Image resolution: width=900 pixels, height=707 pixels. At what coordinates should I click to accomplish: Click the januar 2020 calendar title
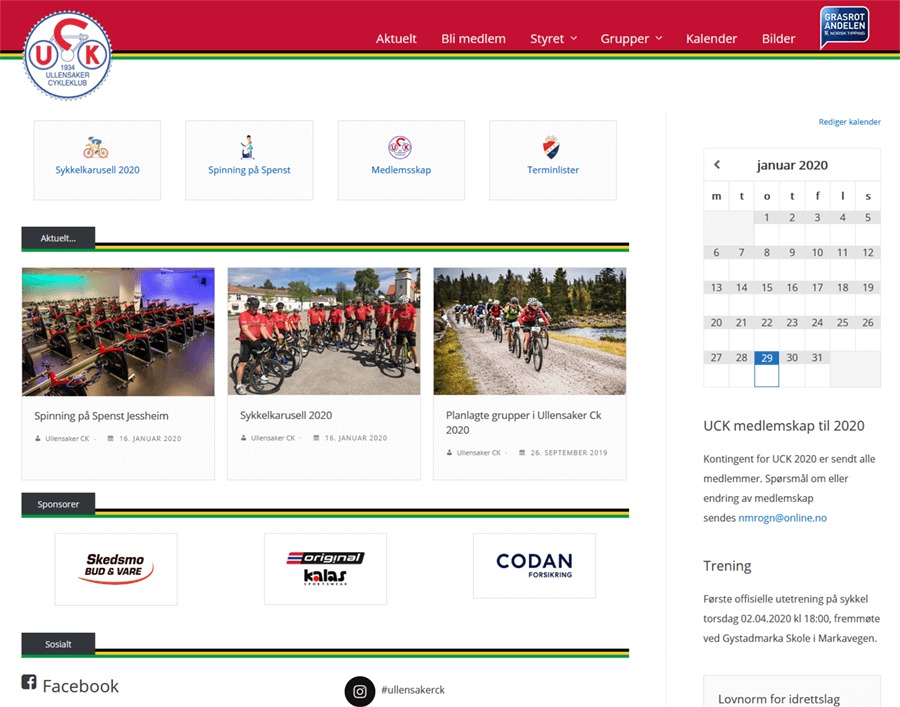click(x=792, y=165)
